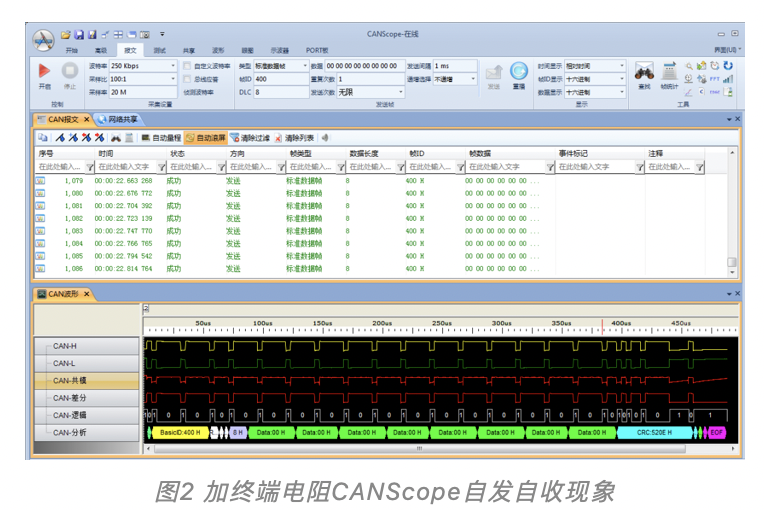Image resolution: width=764 pixels, height=510 pixels.
Task: Click the 发送间隔 1 ms input field
Action: click(x=455, y=66)
